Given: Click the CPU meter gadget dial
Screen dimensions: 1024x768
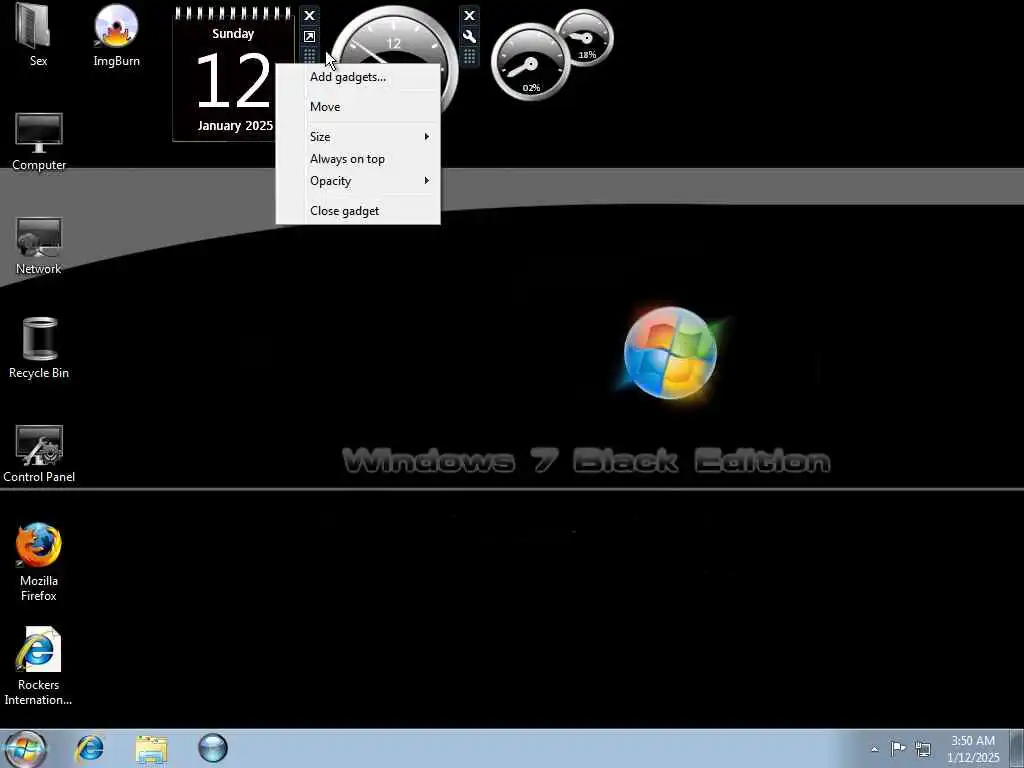Looking at the screenshot, I should [x=530, y=63].
